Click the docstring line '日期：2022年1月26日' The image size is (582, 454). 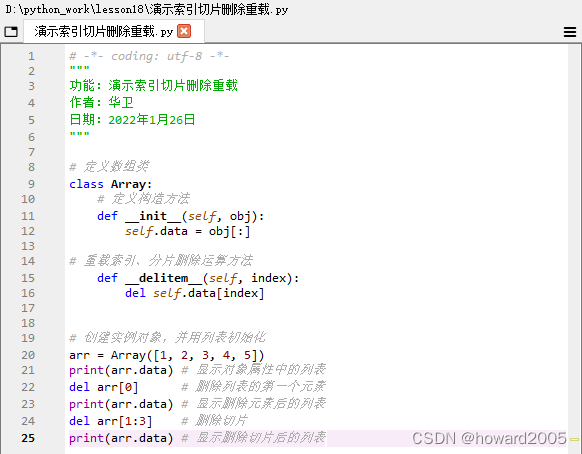point(132,120)
